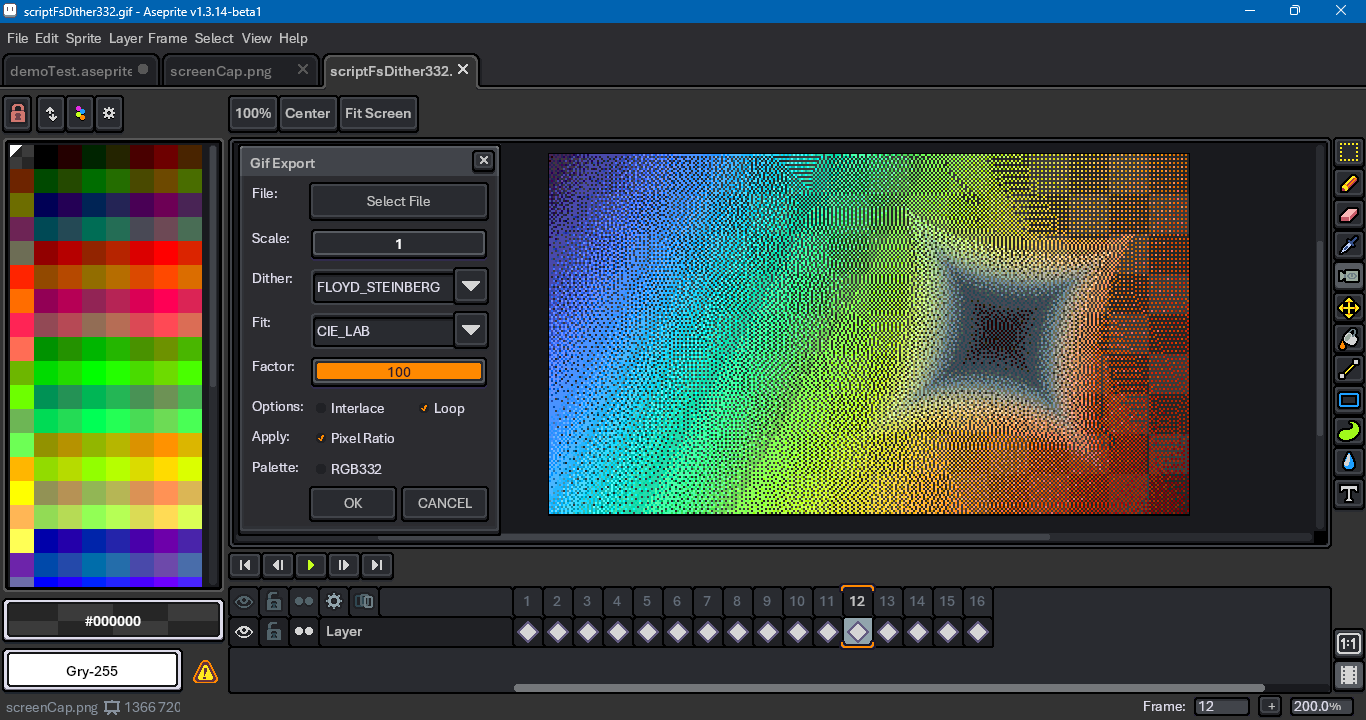This screenshot has width=1366, height=720.
Task: Hide the Layer layer visibility
Action: click(244, 631)
